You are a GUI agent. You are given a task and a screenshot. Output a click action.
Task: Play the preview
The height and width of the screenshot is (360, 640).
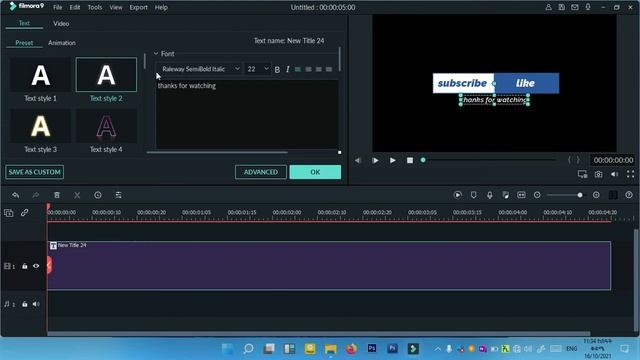[392, 160]
